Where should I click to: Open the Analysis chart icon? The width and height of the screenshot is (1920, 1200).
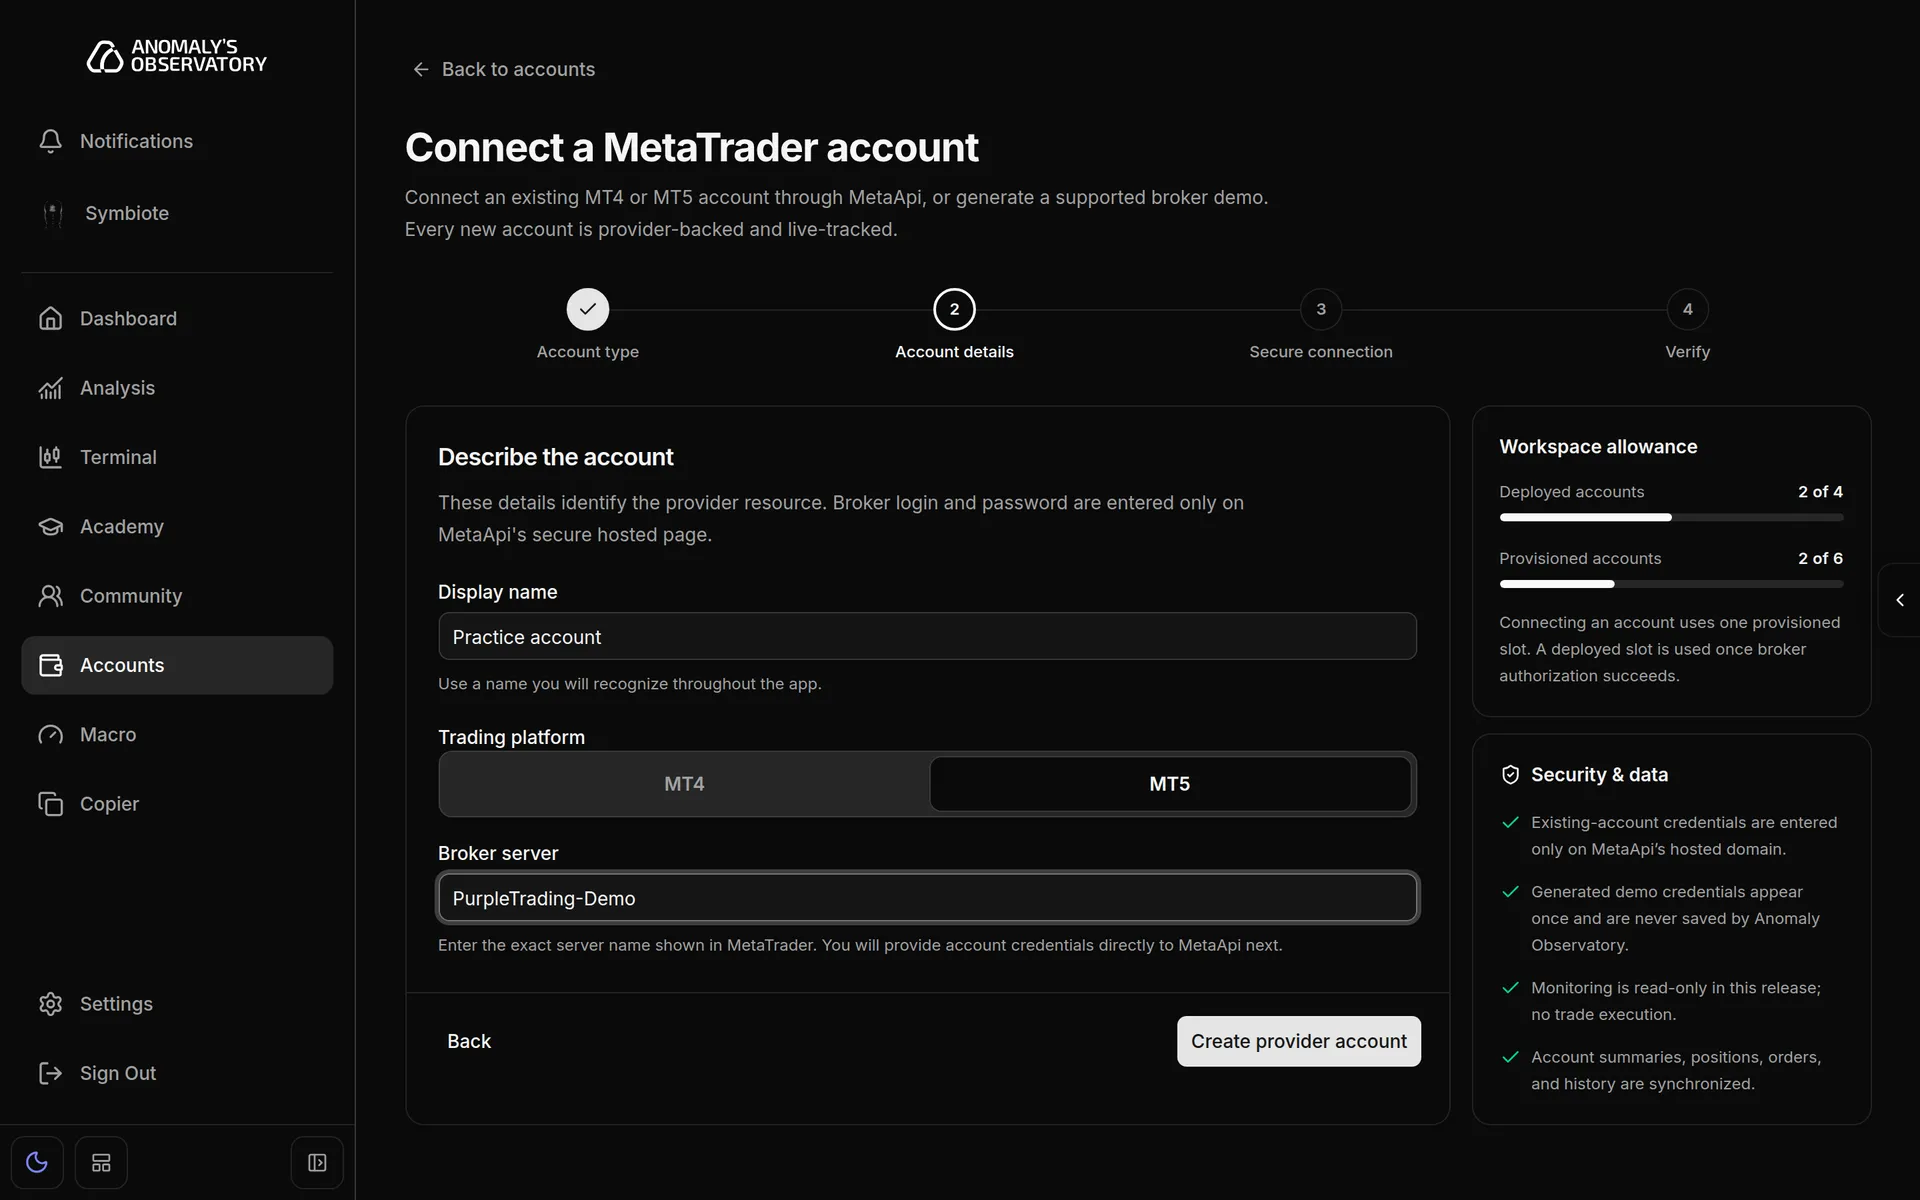[51, 388]
